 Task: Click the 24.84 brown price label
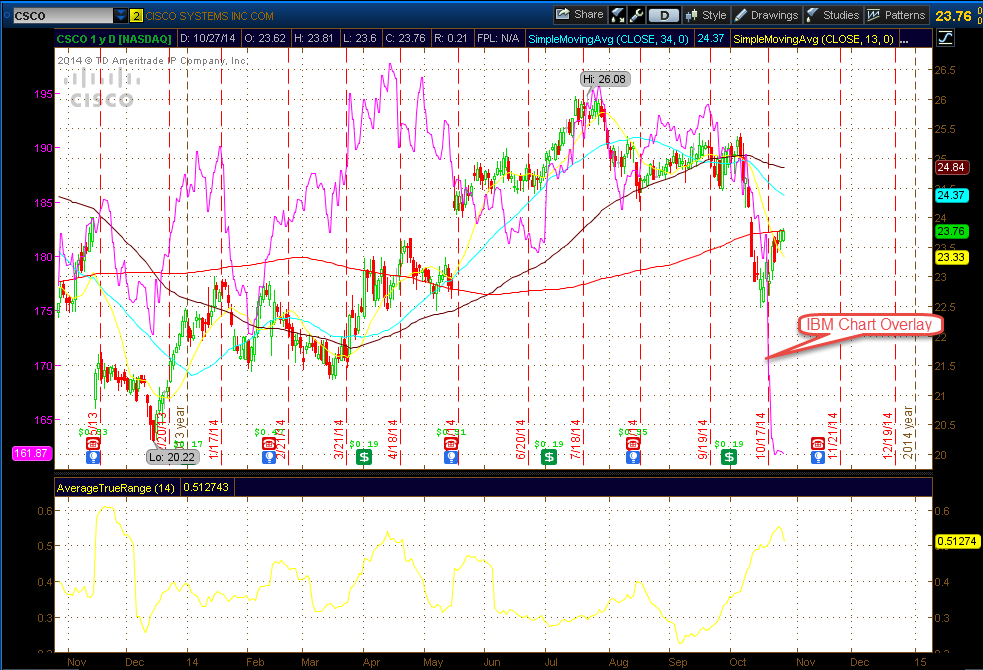click(951, 167)
